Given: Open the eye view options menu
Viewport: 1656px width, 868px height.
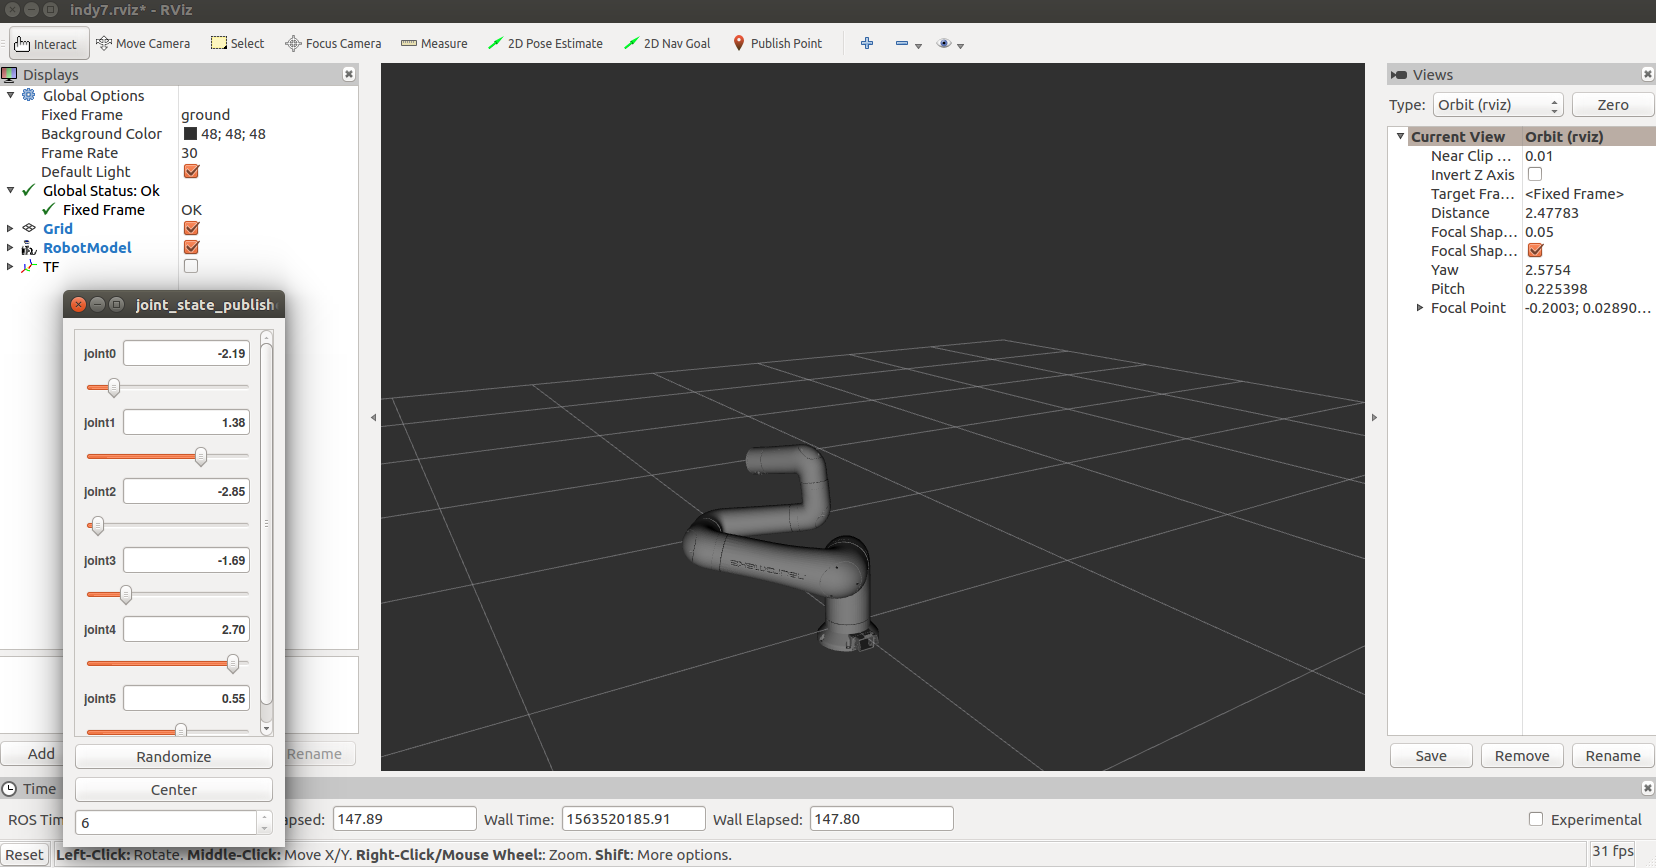Looking at the screenshot, I should pyautogui.click(x=950, y=44).
